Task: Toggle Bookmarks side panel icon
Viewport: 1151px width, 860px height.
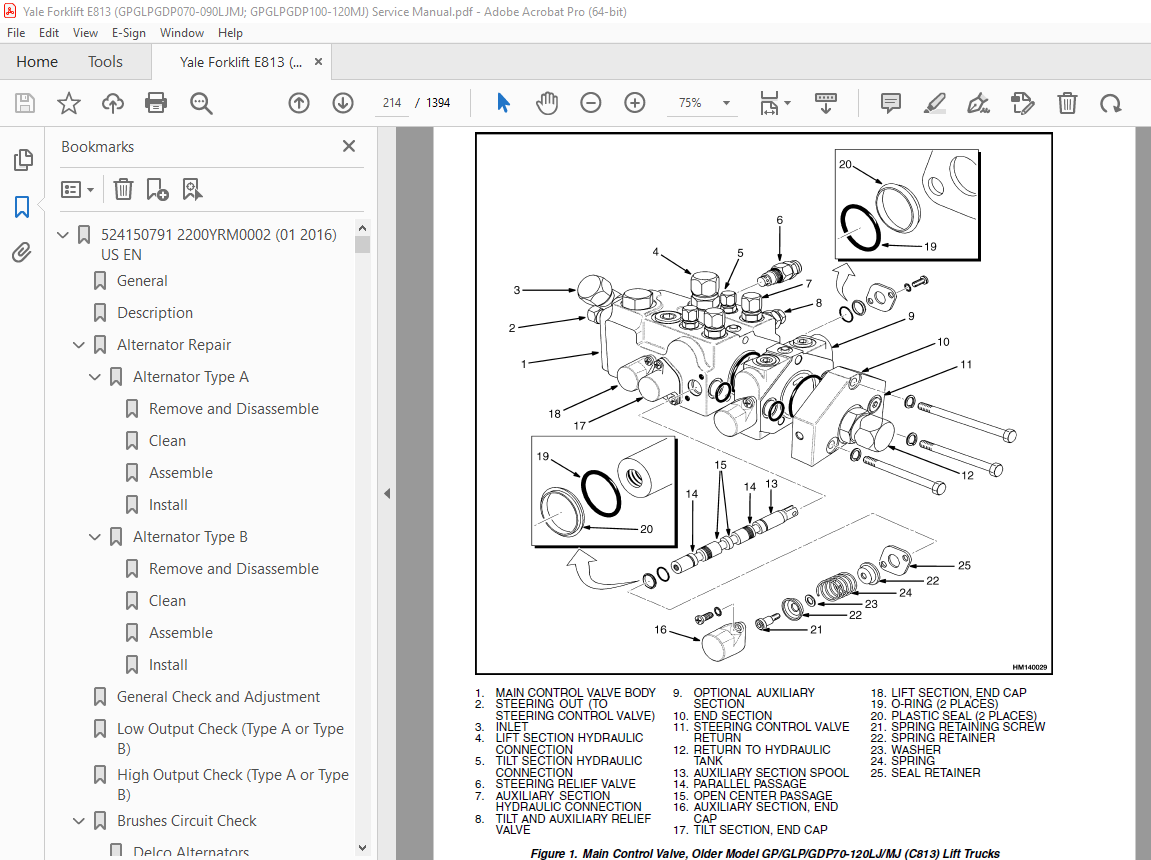Action: (x=22, y=207)
